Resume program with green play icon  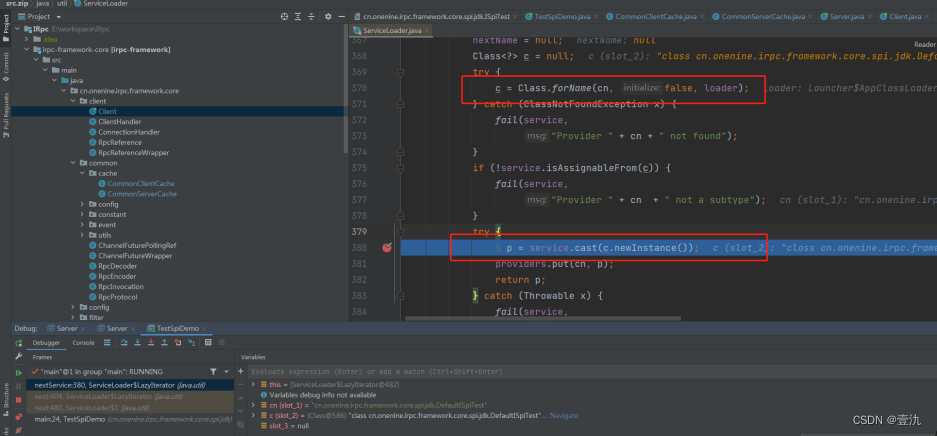tap(19, 372)
